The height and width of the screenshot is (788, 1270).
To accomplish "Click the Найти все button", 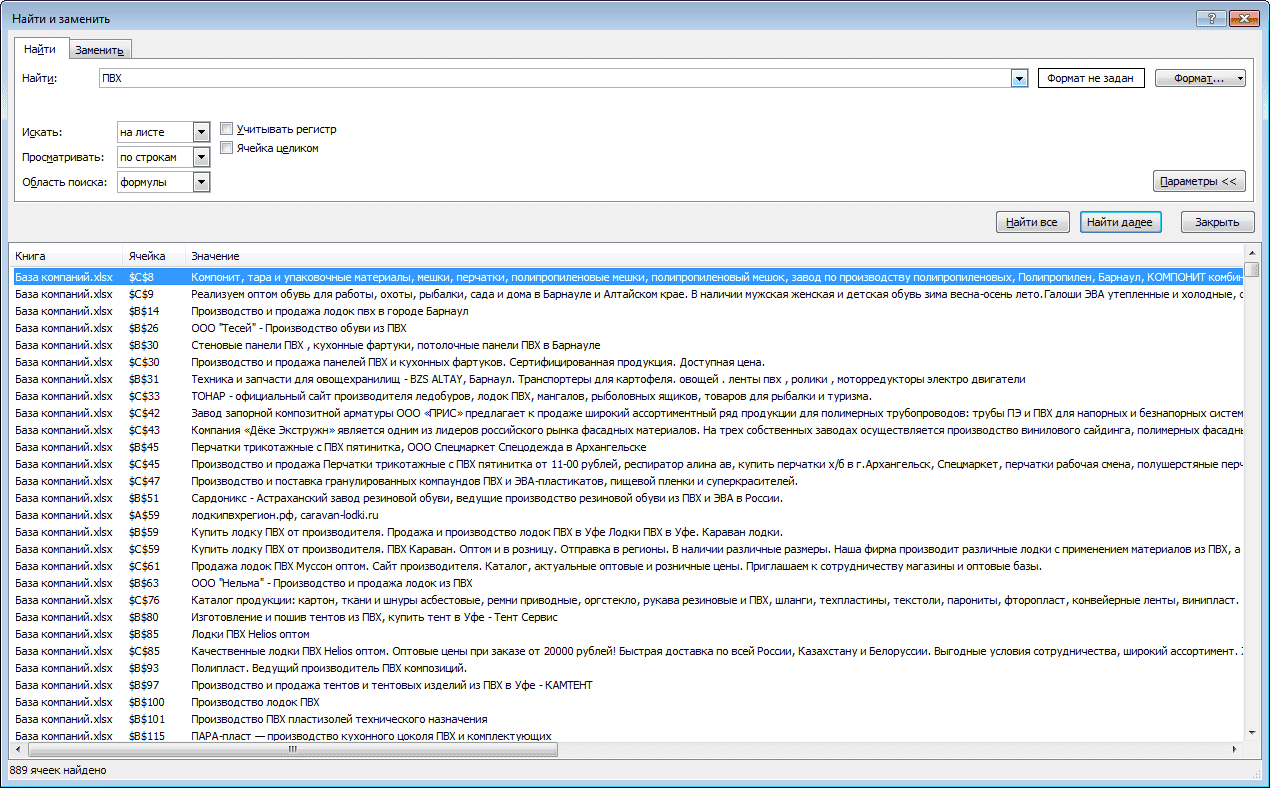I will coord(1033,222).
